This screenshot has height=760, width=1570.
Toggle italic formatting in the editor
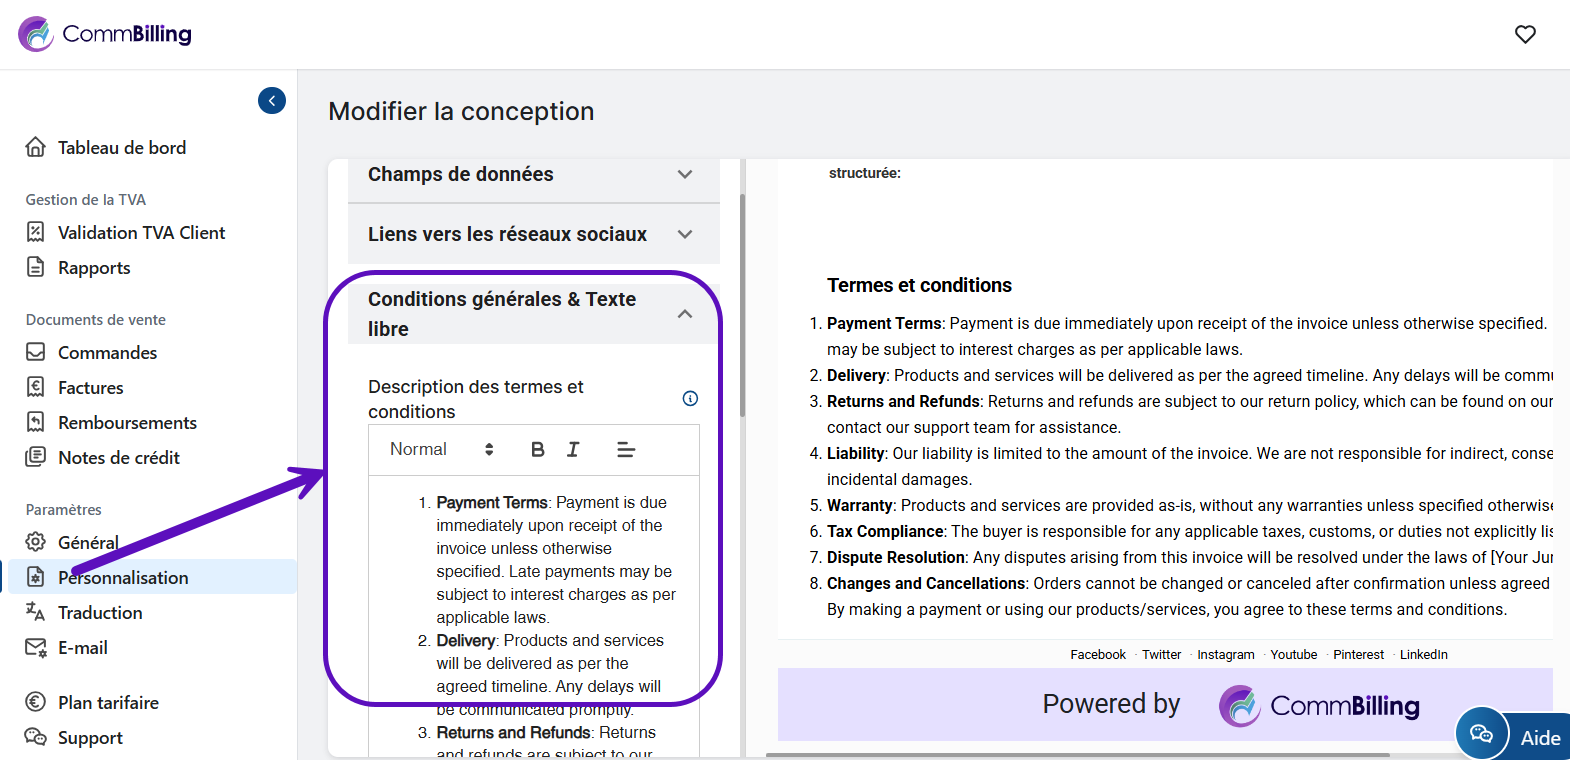point(573,450)
